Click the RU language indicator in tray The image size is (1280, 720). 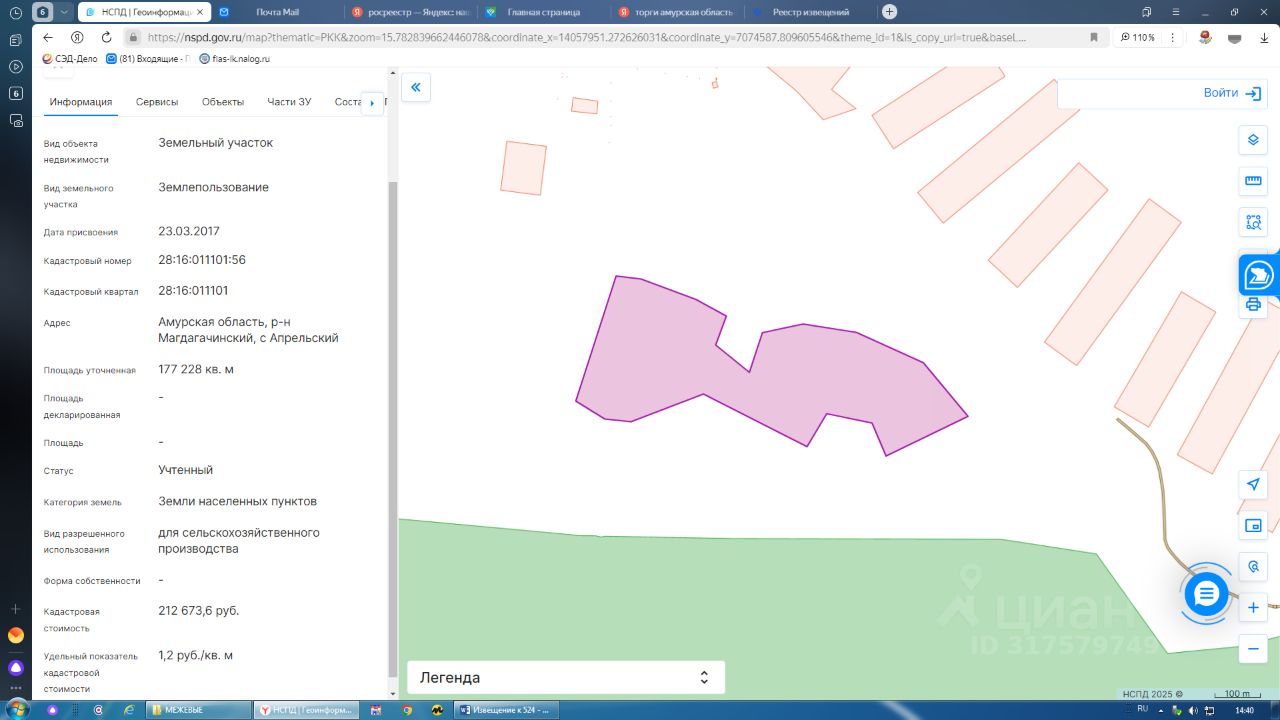pyautogui.click(x=1142, y=709)
